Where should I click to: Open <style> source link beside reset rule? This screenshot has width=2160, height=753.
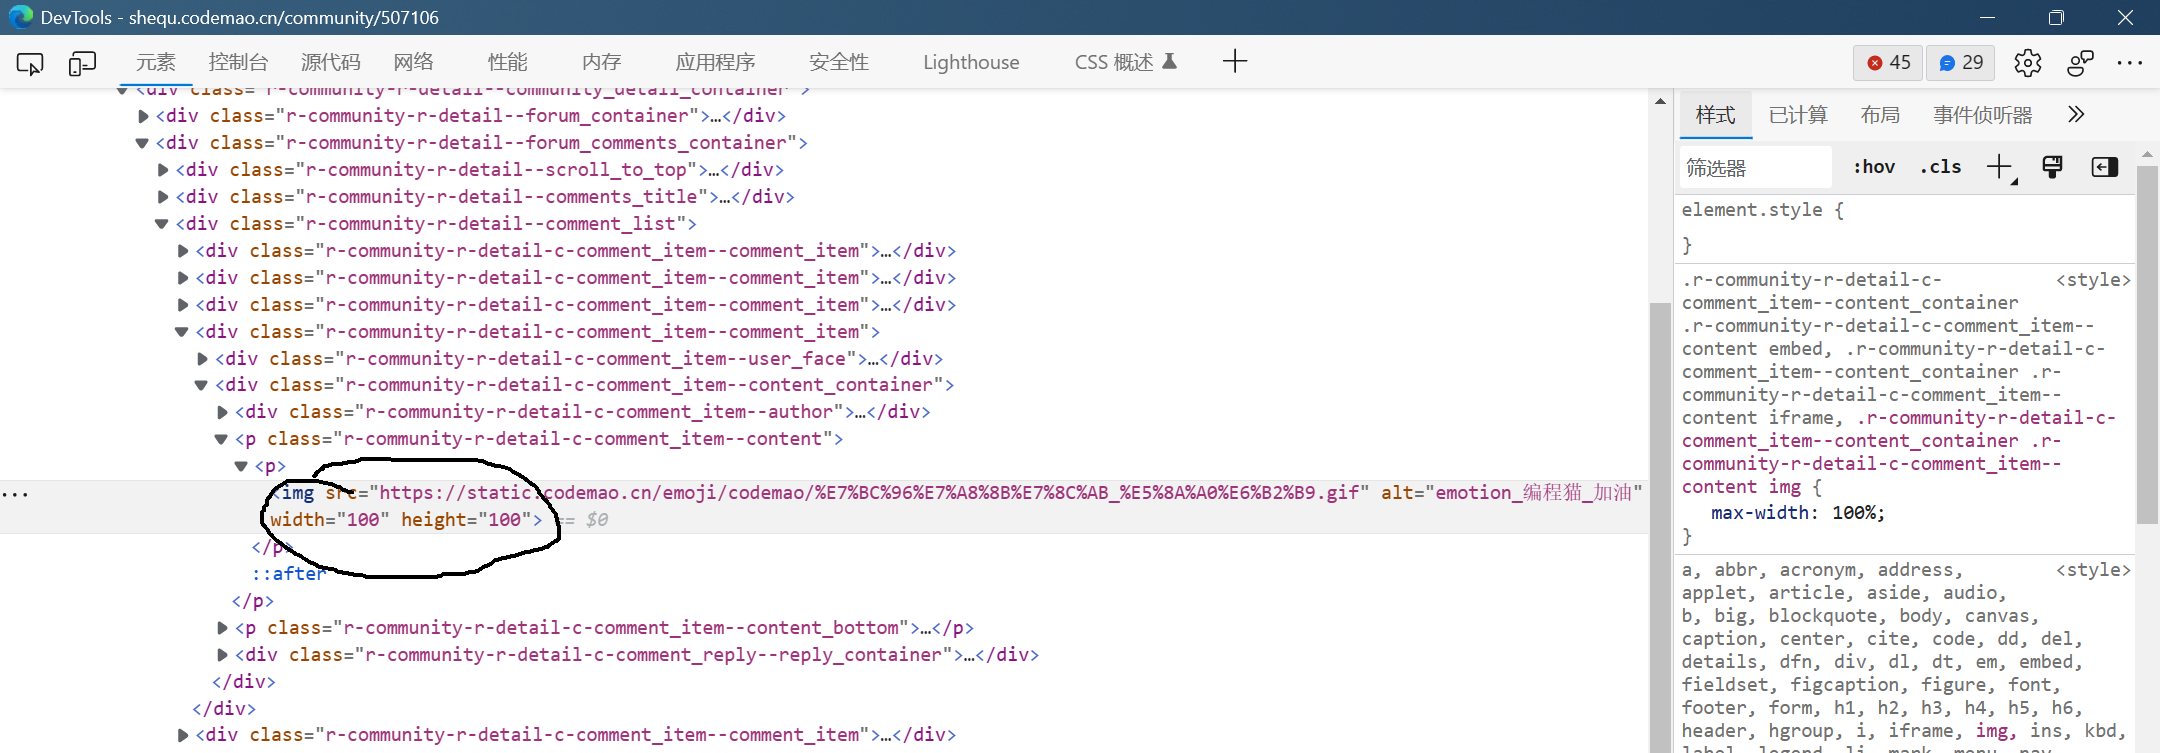point(2093,570)
